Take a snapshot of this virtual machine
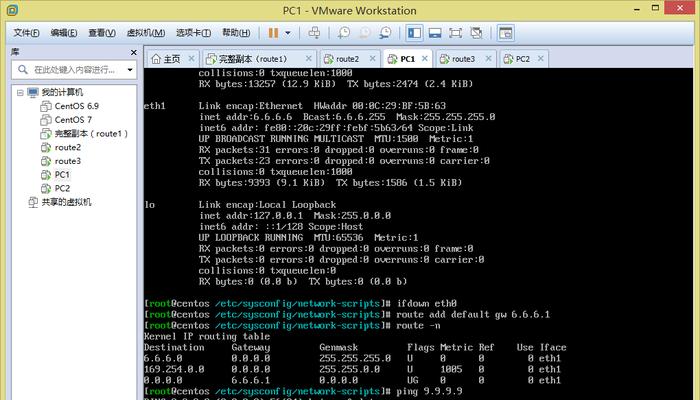The height and width of the screenshot is (400, 700). [x=344, y=33]
